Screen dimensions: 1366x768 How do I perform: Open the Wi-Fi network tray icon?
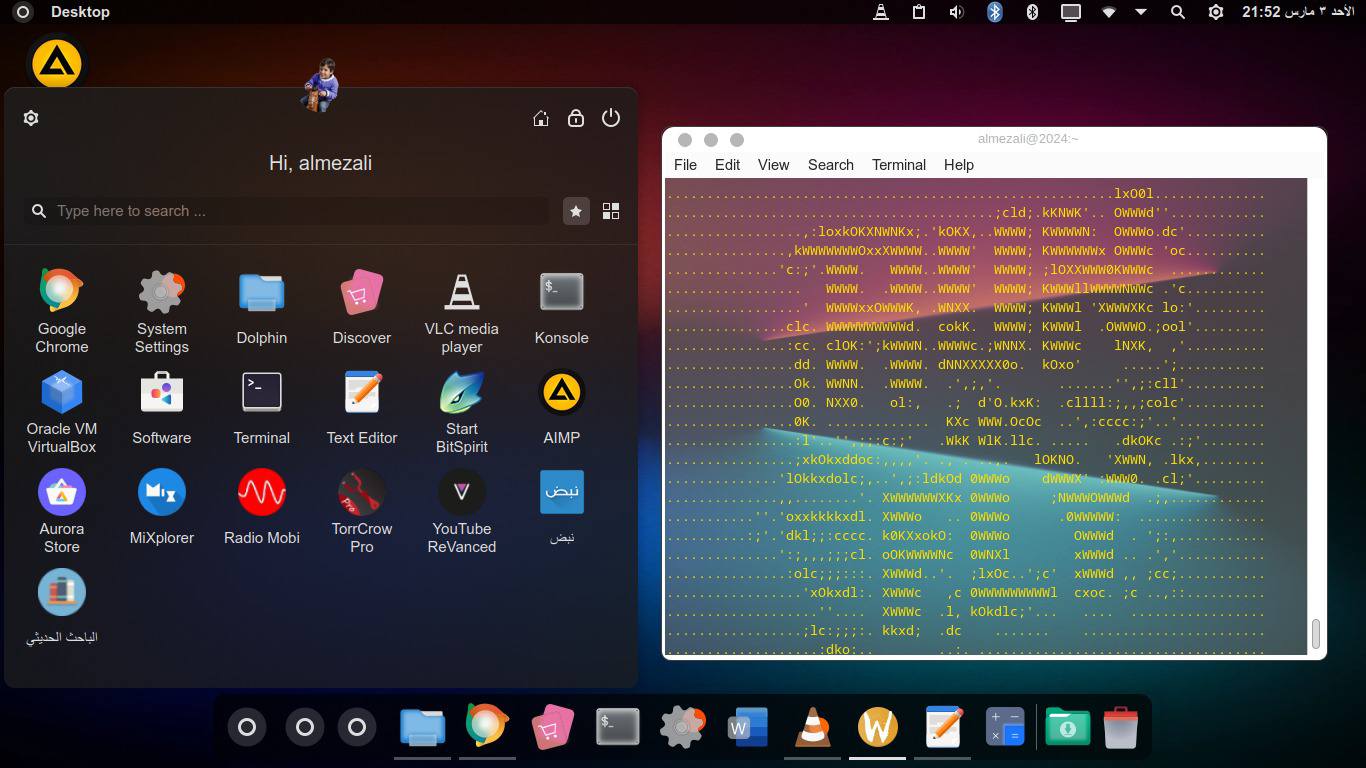[1109, 12]
